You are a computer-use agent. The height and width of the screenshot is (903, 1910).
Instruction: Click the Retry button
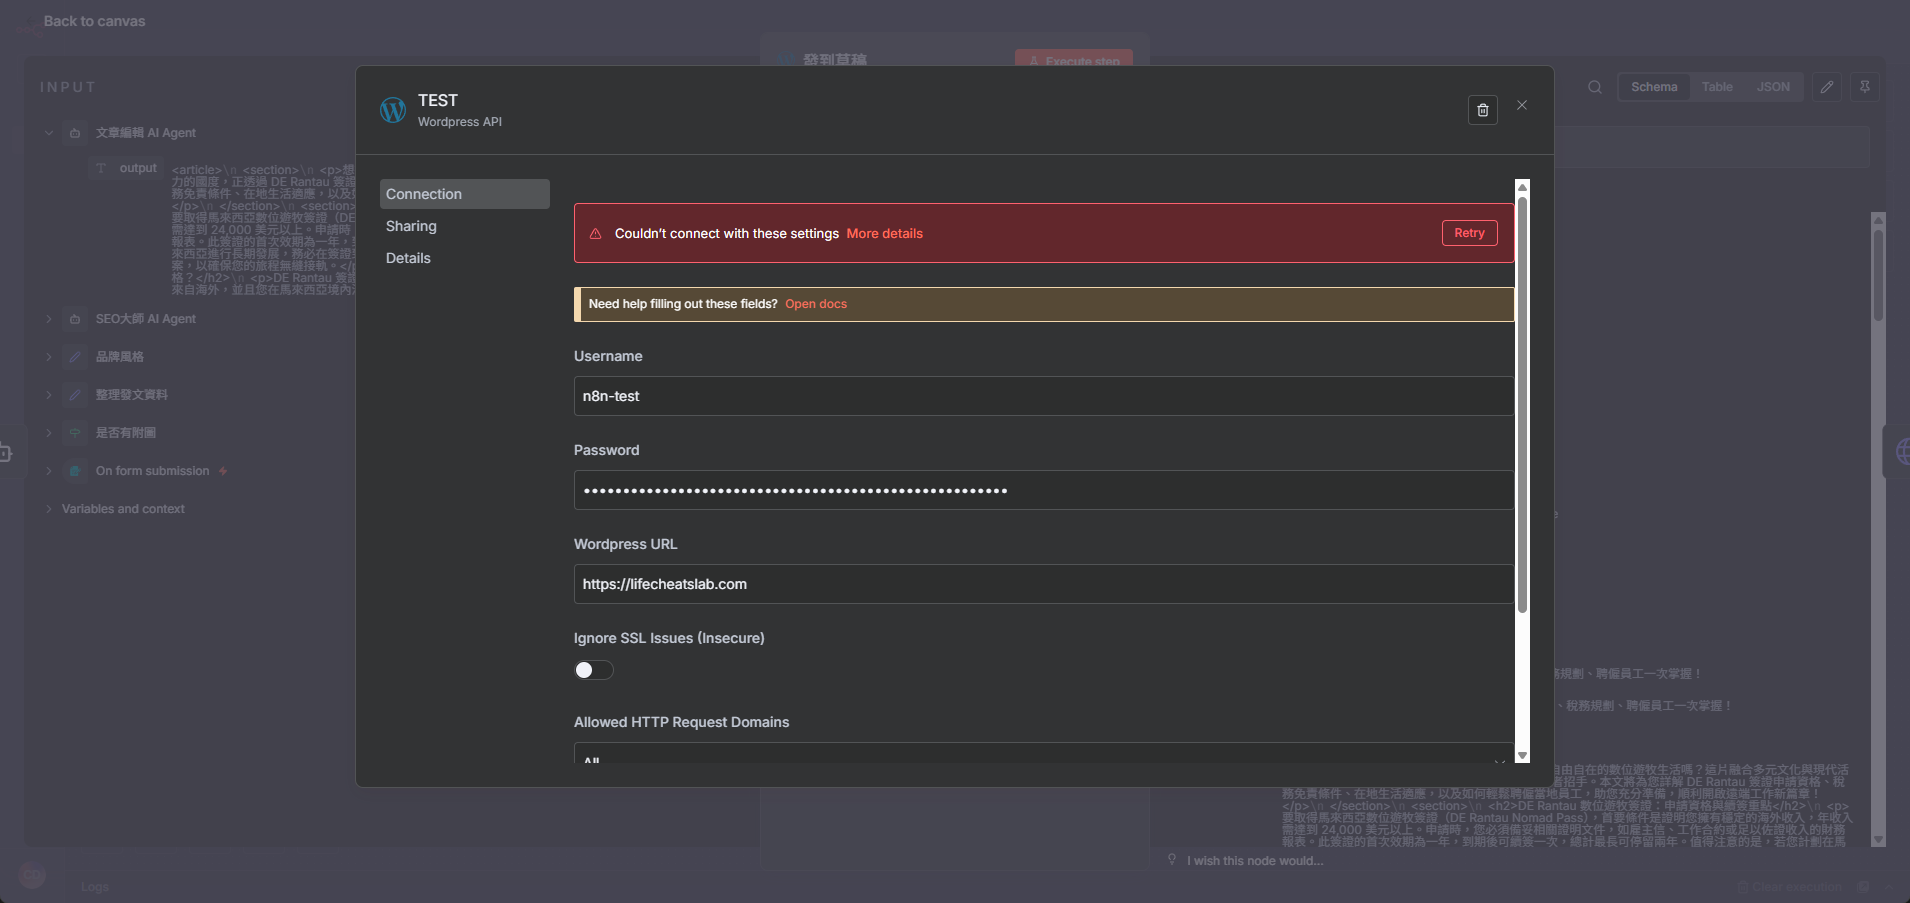point(1468,233)
